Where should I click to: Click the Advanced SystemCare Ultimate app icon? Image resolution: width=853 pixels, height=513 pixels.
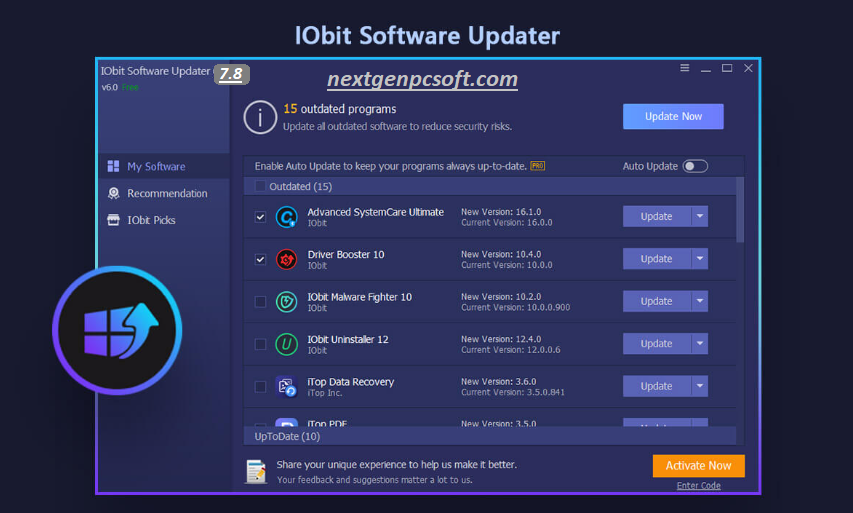[x=286, y=217]
